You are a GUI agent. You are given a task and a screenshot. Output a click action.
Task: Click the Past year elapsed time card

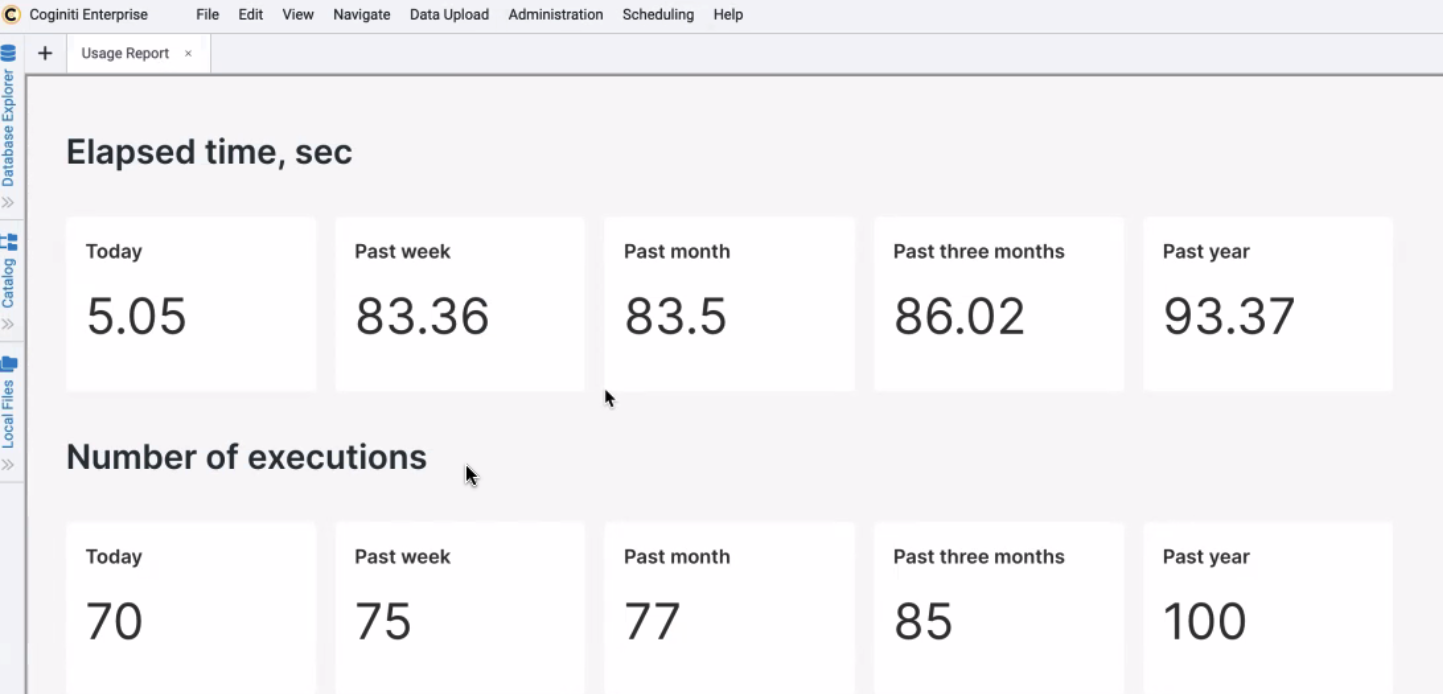[x=1267, y=303]
